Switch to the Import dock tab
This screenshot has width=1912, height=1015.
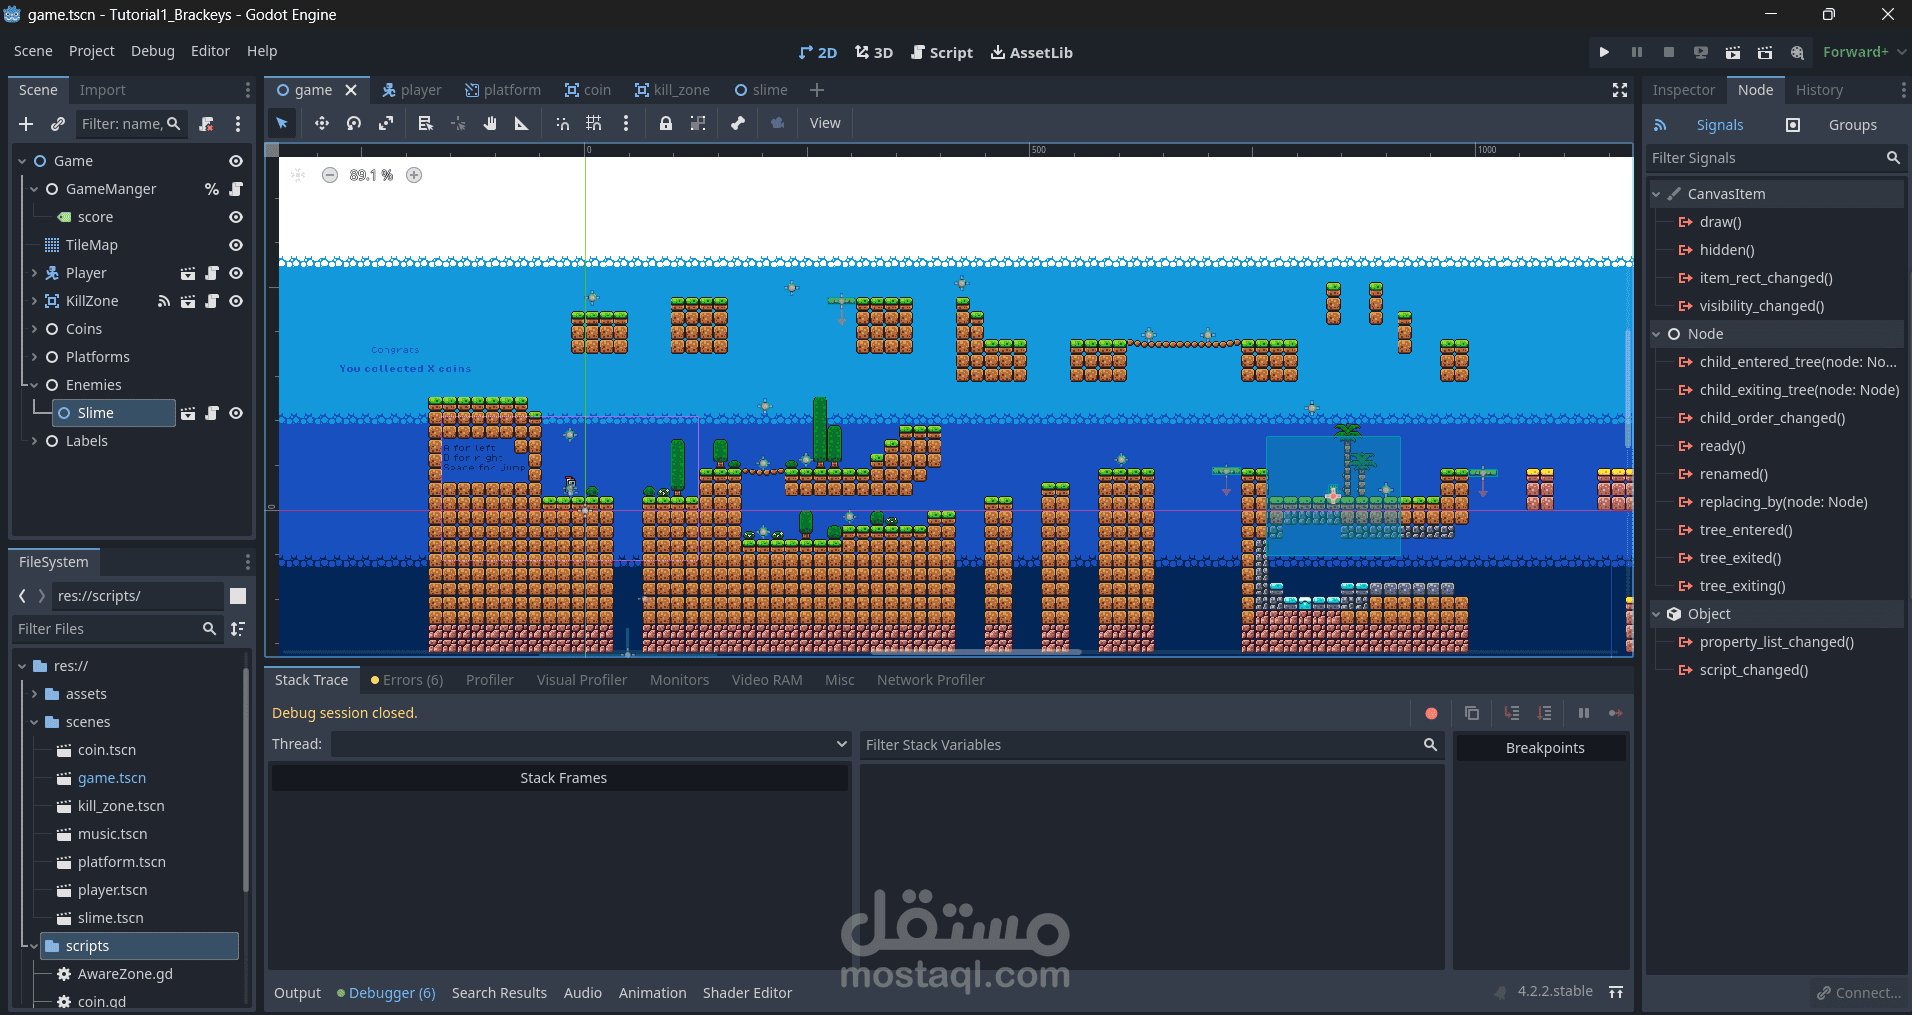pos(102,90)
